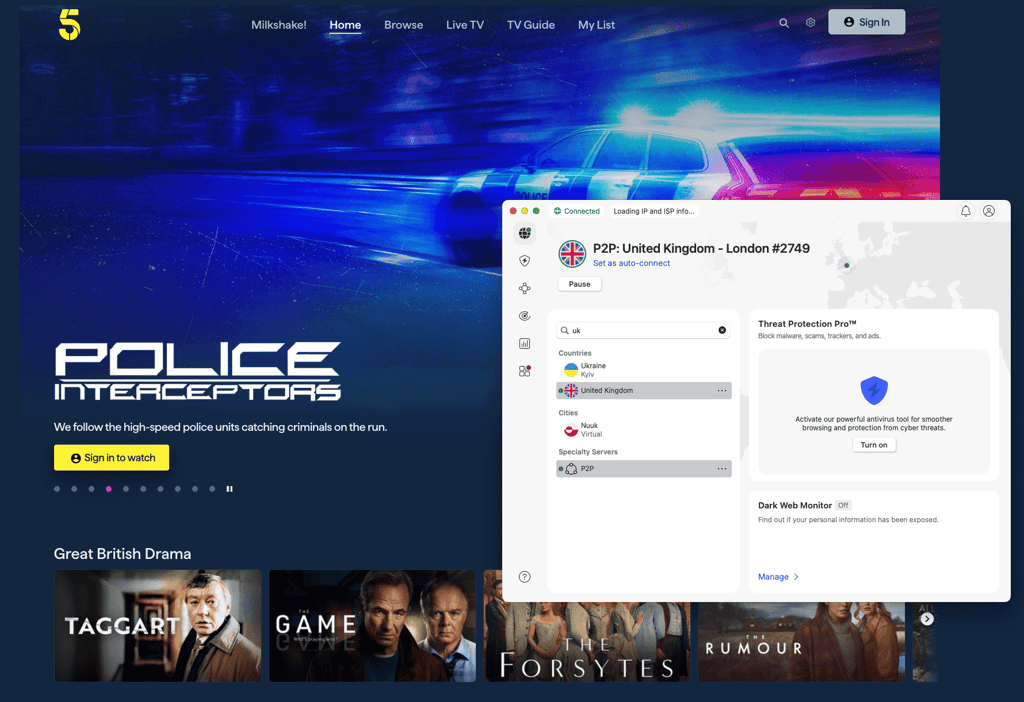Click the Channel 5 logo
This screenshot has width=1024, height=702.
(x=69, y=25)
